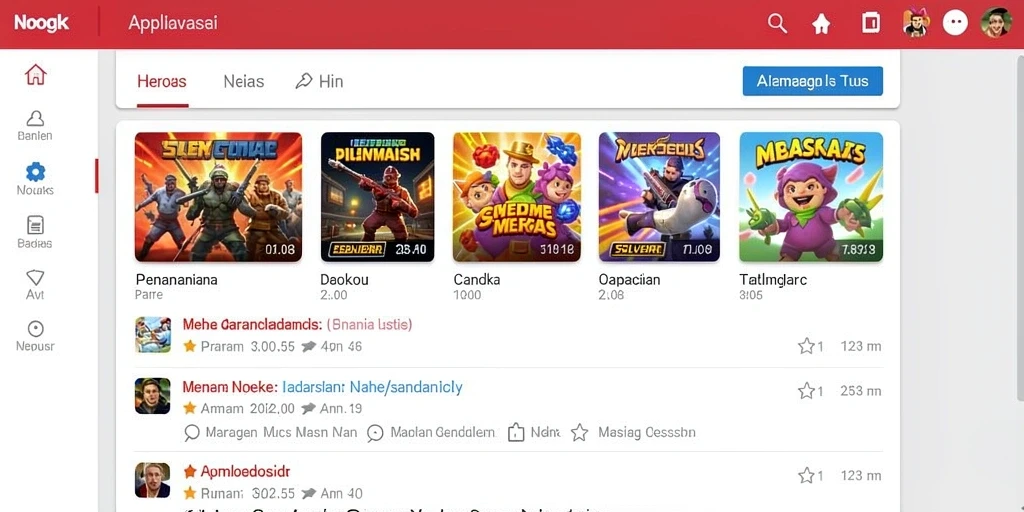This screenshot has height=512, width=1024.
Task: Open the header bookmark panel icon
Action: click(x=871, y=24)
